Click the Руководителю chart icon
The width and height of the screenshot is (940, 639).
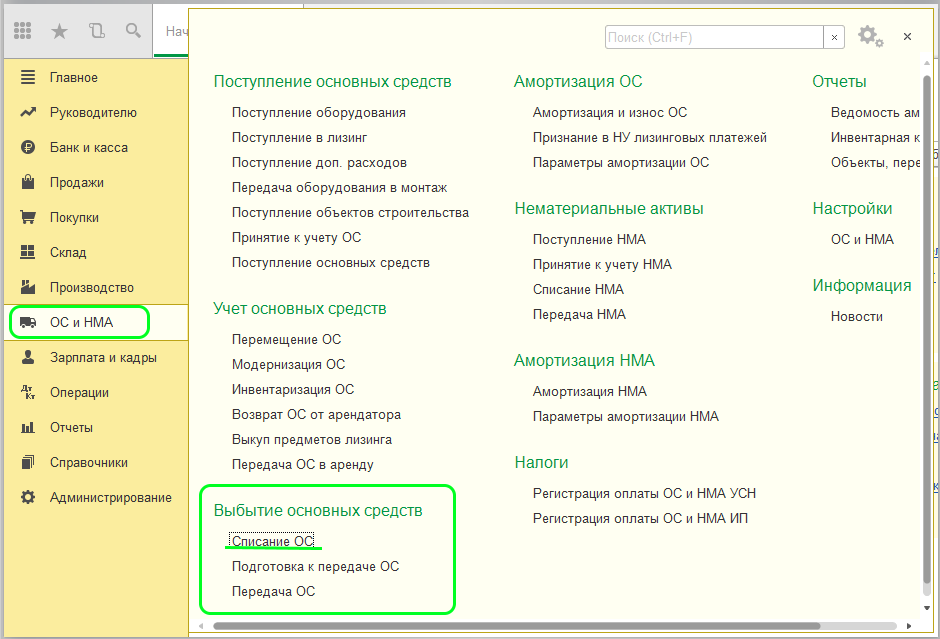tap(28, 112)
